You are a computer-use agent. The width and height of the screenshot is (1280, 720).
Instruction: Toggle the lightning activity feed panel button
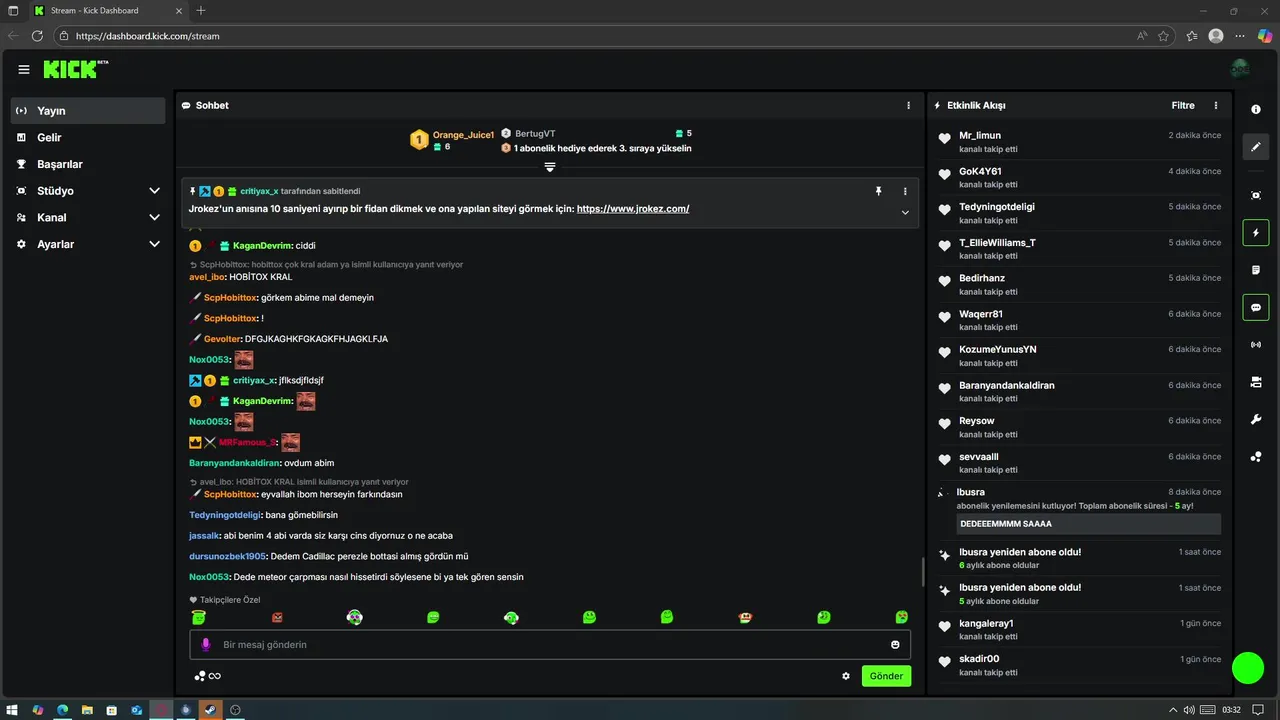coord(1256,233)
